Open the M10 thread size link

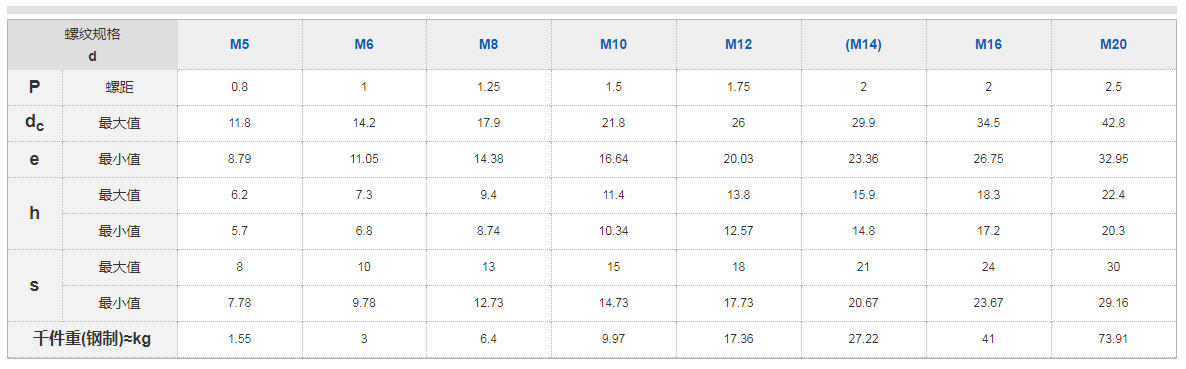(613, 45)
